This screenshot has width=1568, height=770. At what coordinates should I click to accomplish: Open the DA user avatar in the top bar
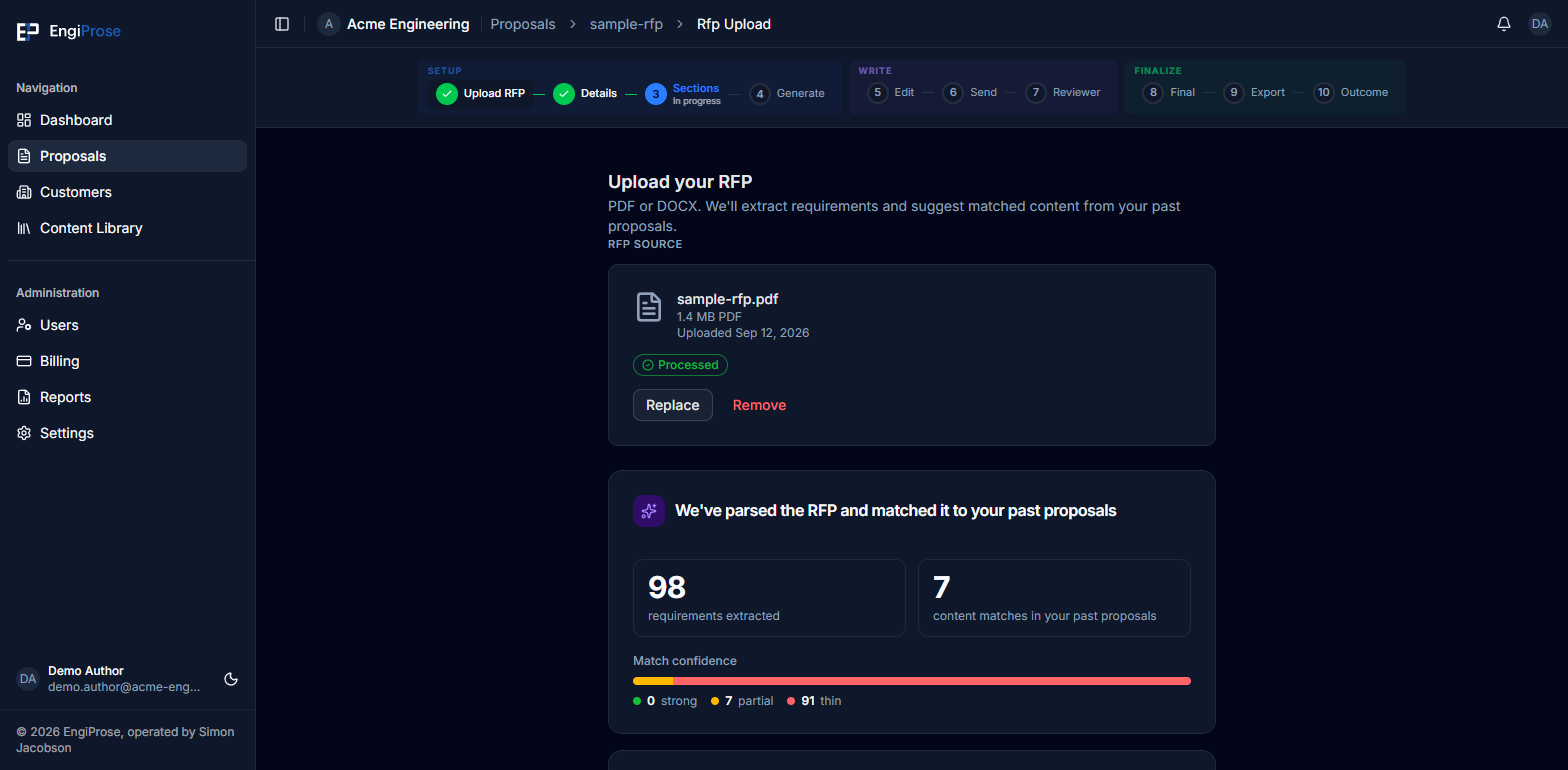pyautogui.click(x=1540, y=24)
